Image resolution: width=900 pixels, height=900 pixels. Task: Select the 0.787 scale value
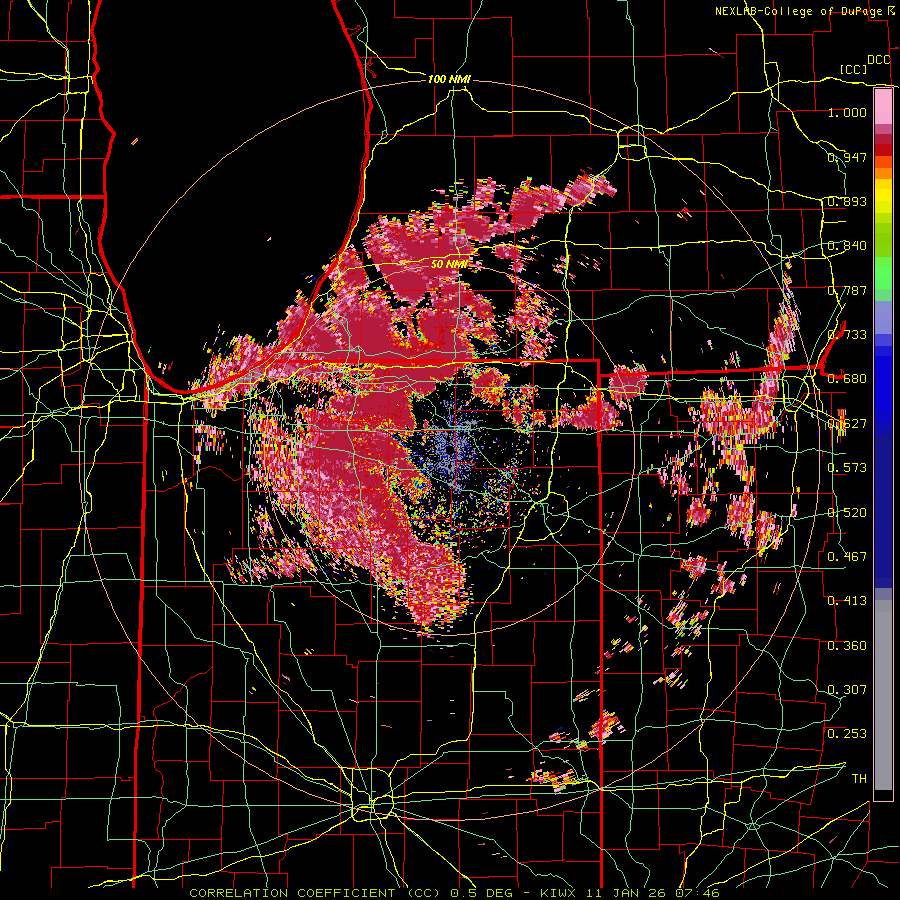coord(847,290)
